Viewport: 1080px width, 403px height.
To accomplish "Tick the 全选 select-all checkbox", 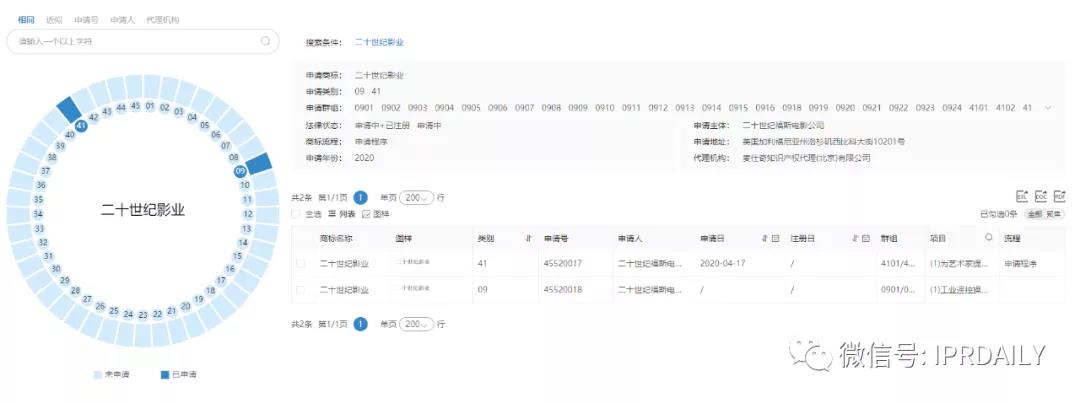I will tap(296, 214).
